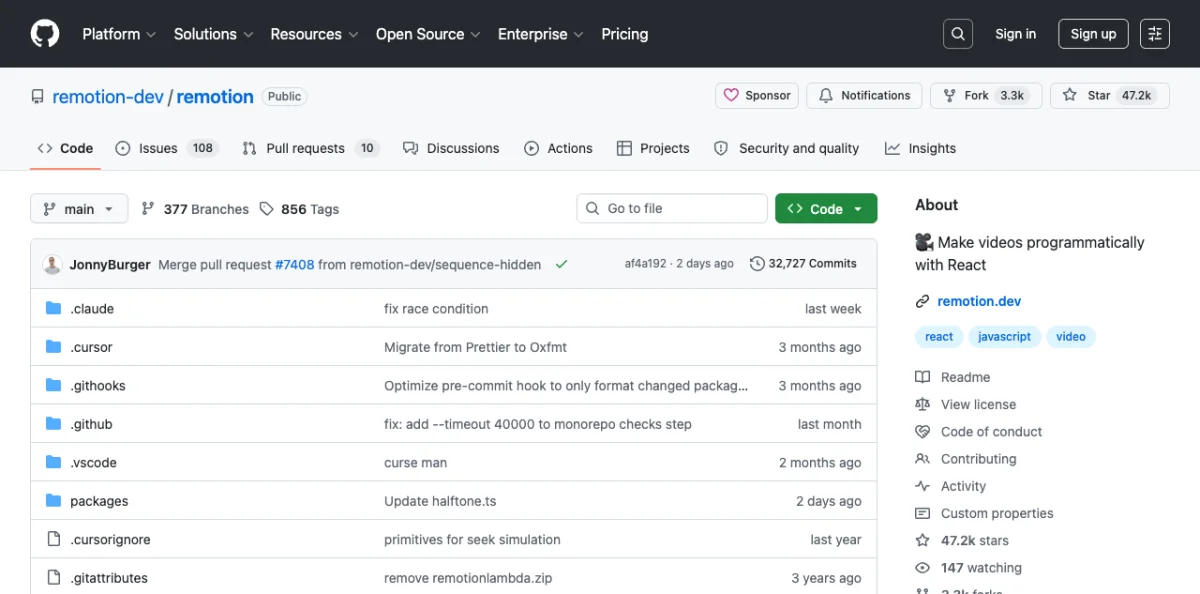Open commit hash af4a192

click(645, 264)
